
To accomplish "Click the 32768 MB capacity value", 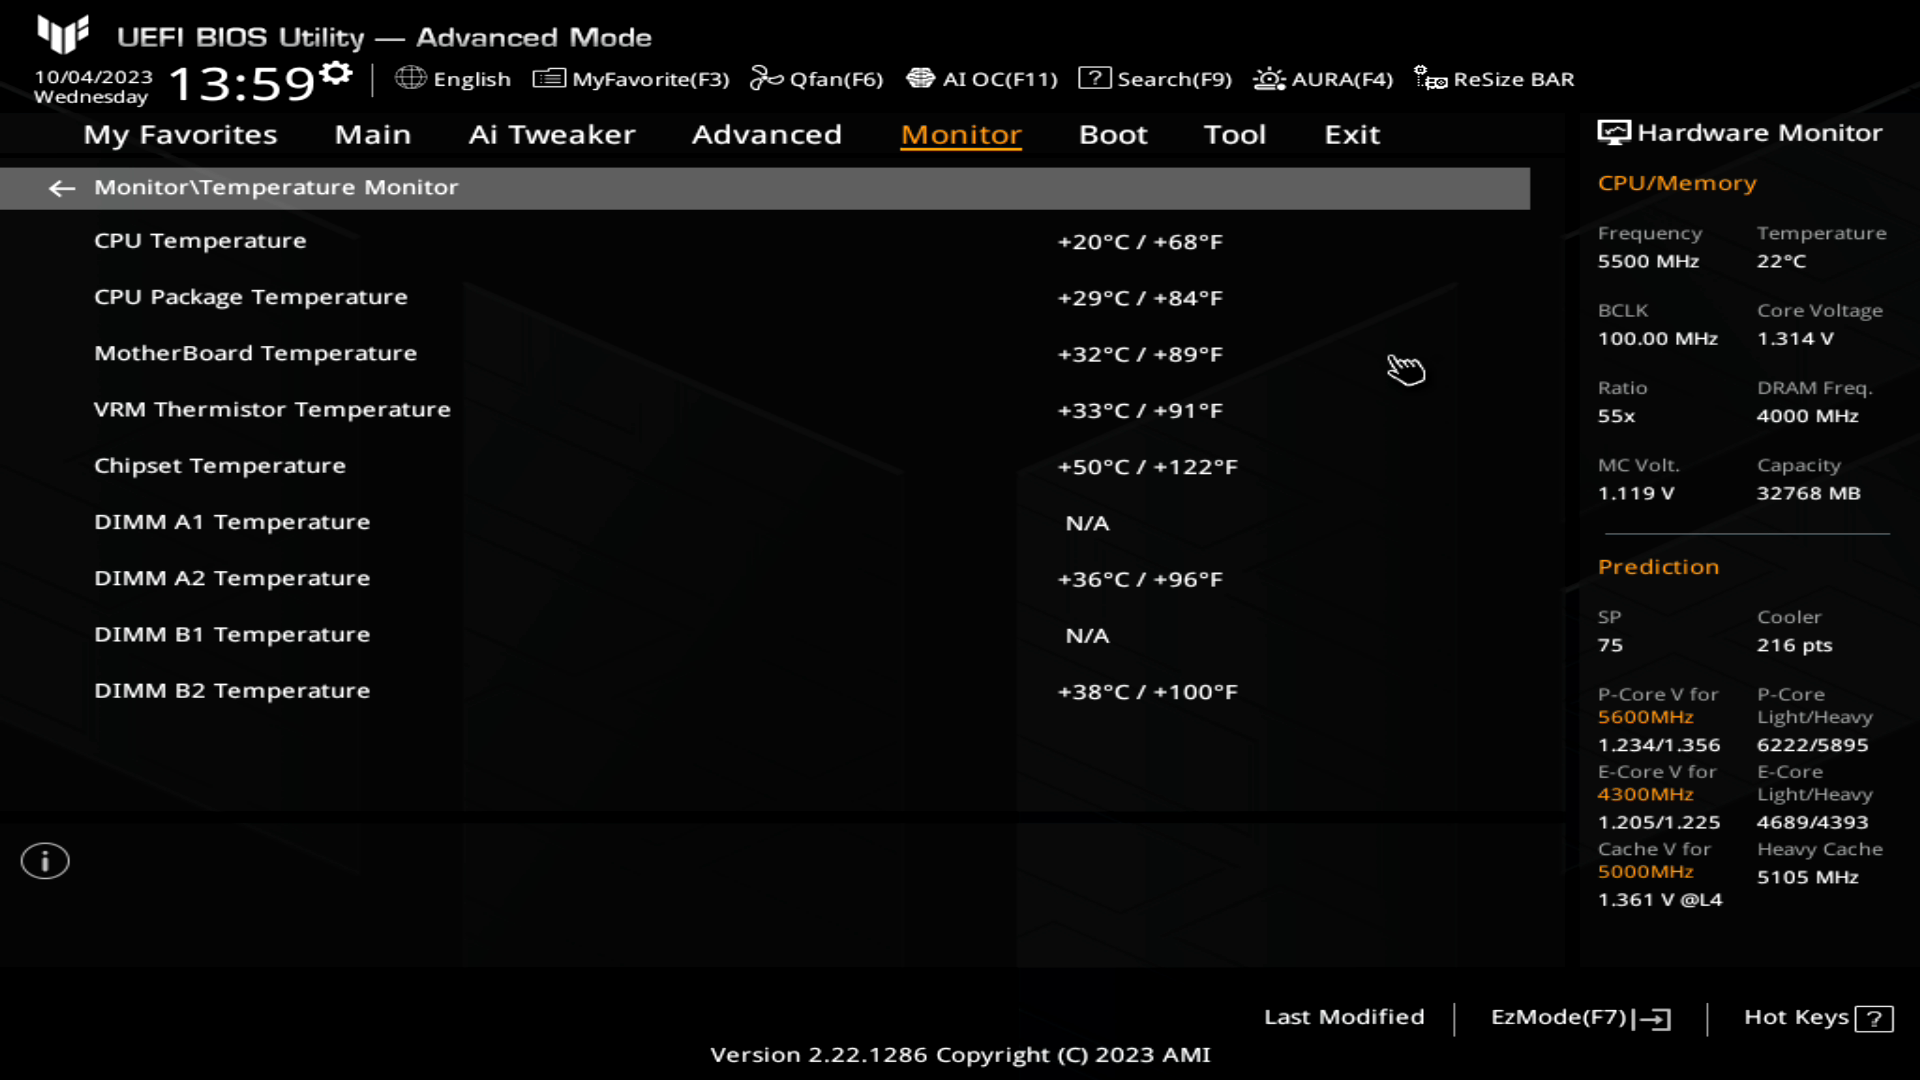I will click(1808, 493).
